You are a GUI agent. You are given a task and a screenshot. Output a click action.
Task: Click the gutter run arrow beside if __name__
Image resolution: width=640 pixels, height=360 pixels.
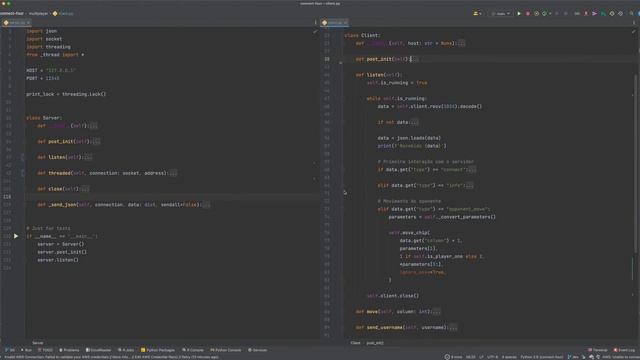point(16,236)
